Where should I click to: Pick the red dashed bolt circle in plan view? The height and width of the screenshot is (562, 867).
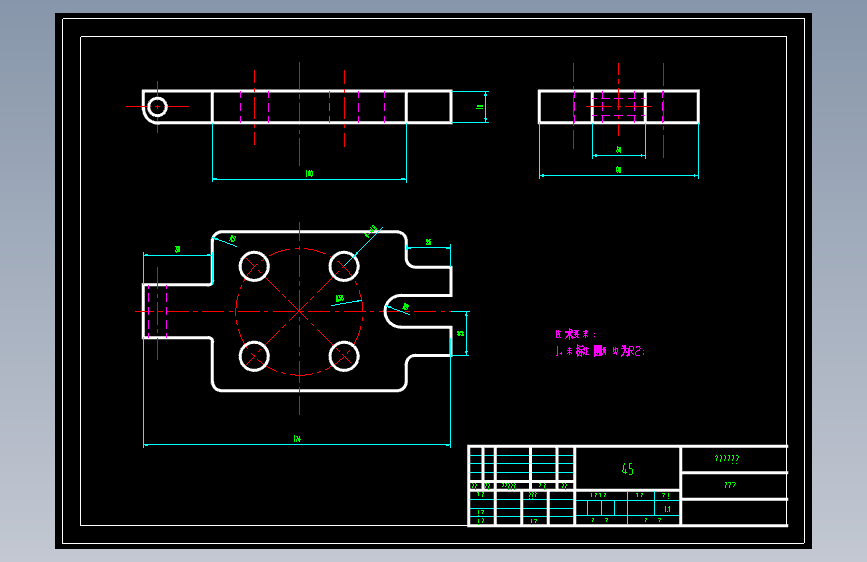pos(299,311)
